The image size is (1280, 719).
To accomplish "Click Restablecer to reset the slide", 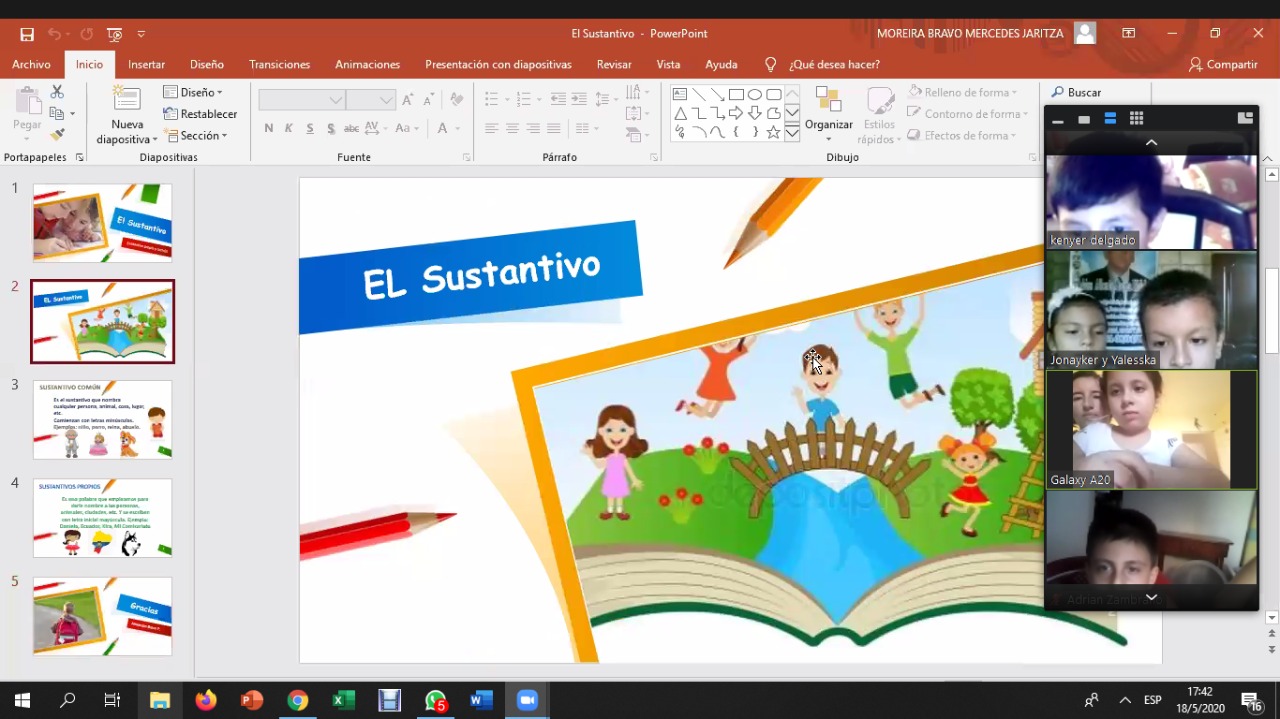I will click(200, 114).
